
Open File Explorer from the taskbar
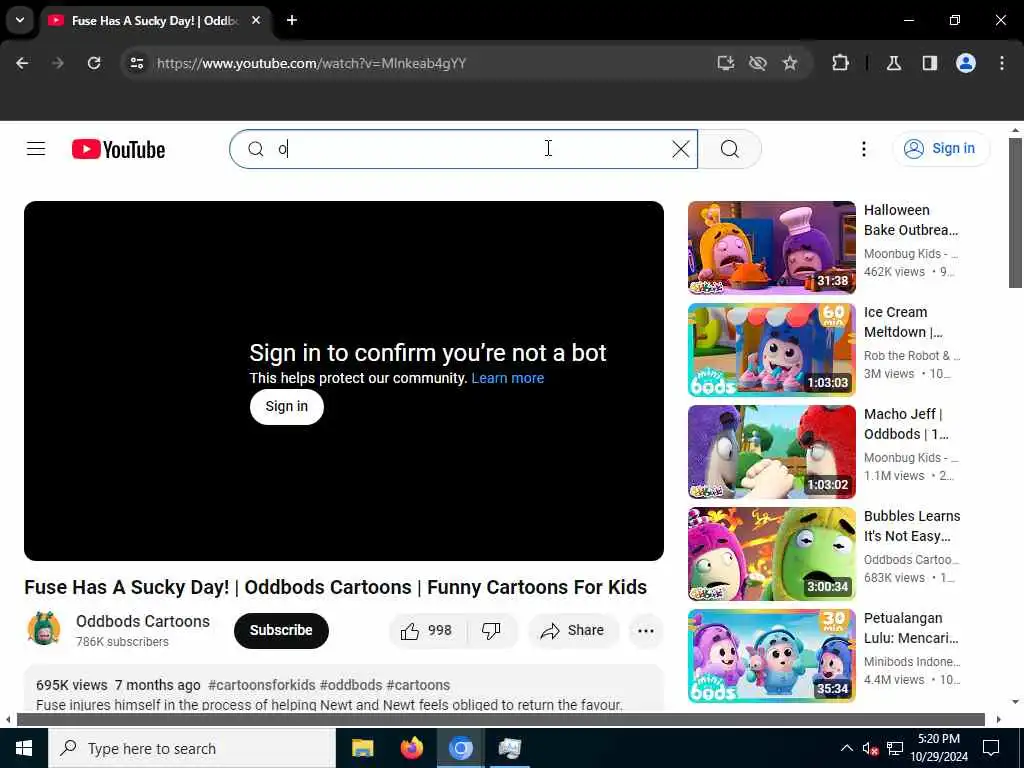tap(362, 748)
